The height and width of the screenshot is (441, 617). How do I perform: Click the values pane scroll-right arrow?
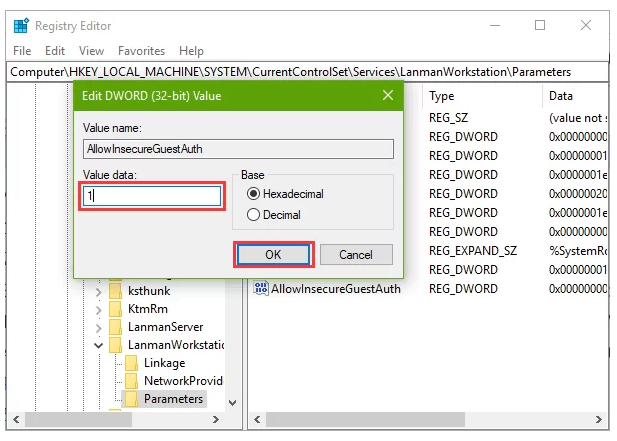pyautogui.click(x=599, y=419)
